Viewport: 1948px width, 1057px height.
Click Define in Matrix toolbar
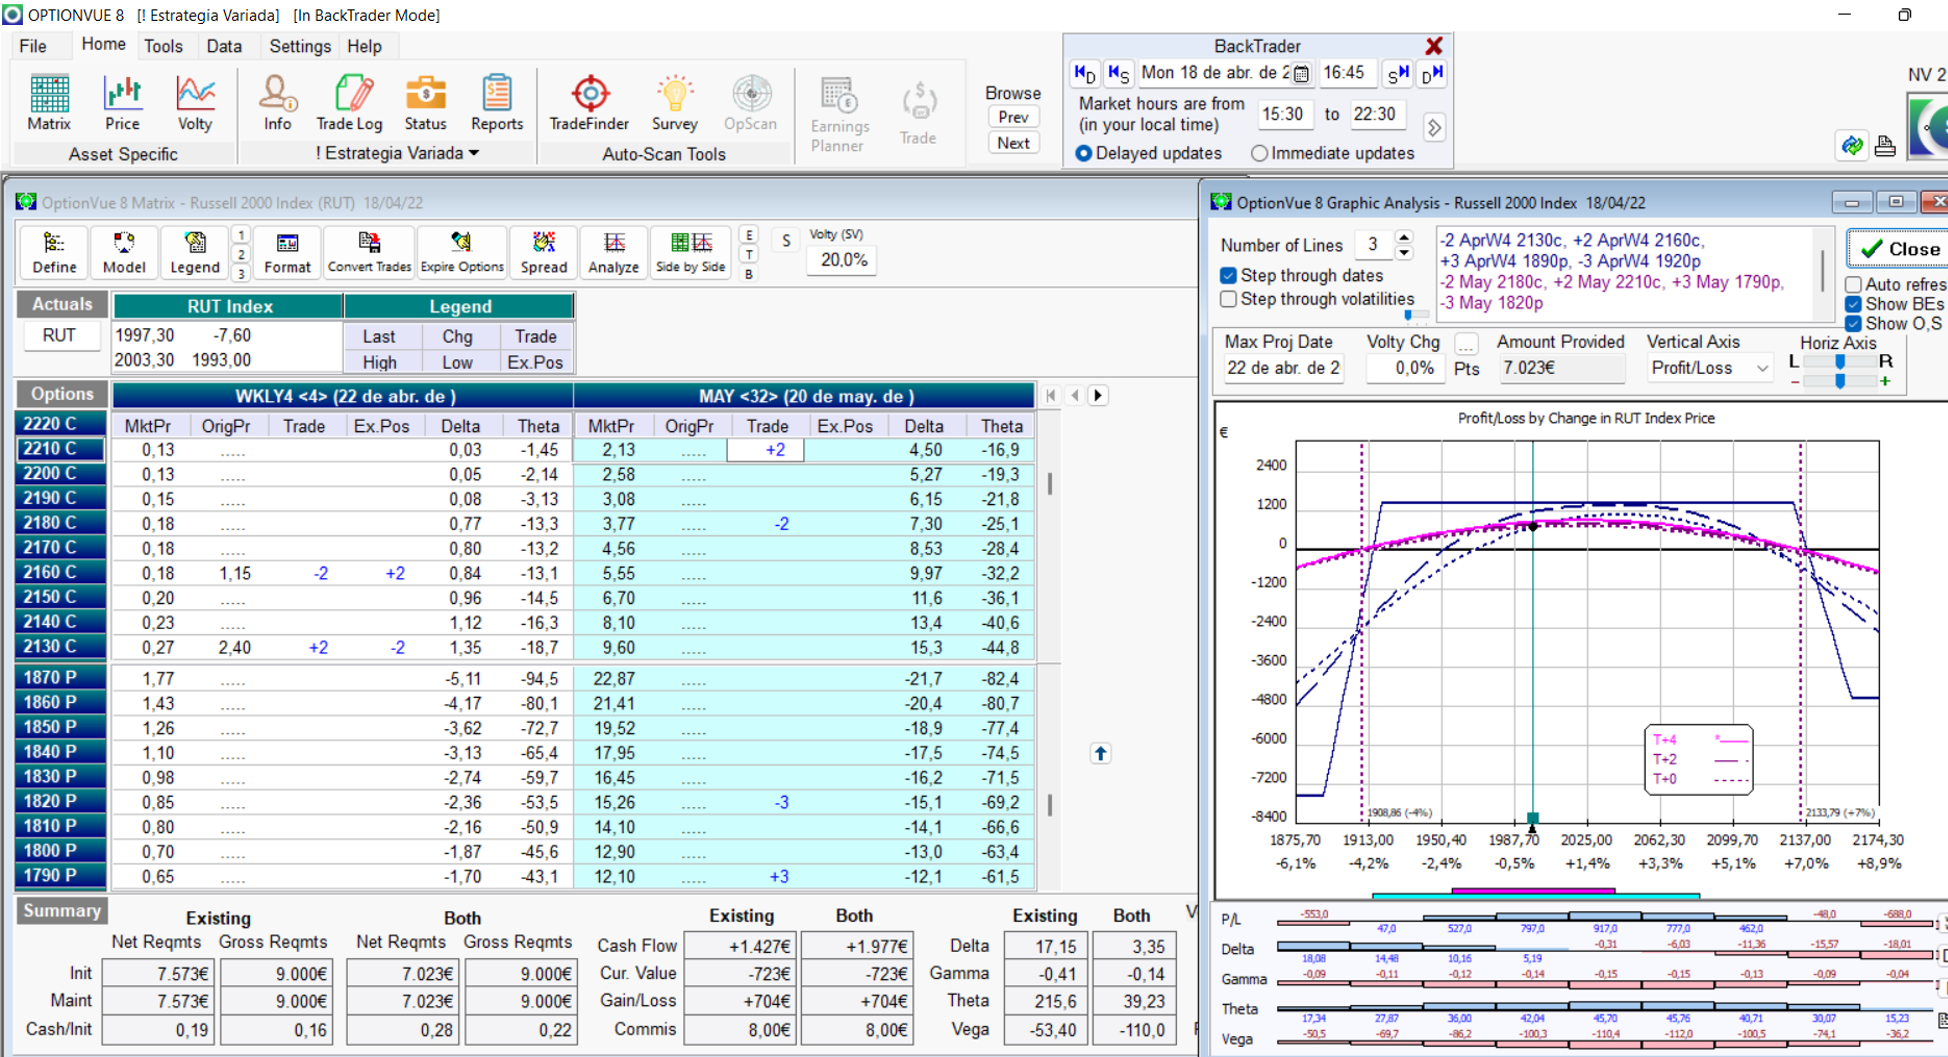(x=54, y=252)
